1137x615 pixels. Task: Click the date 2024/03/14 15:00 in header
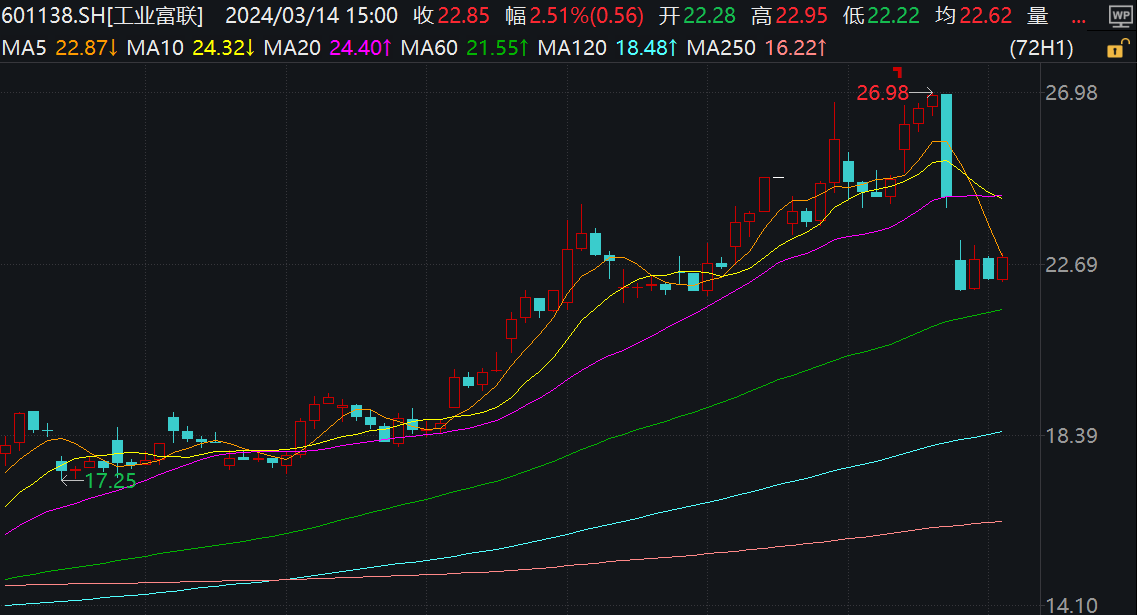click(x=311, y=16)
